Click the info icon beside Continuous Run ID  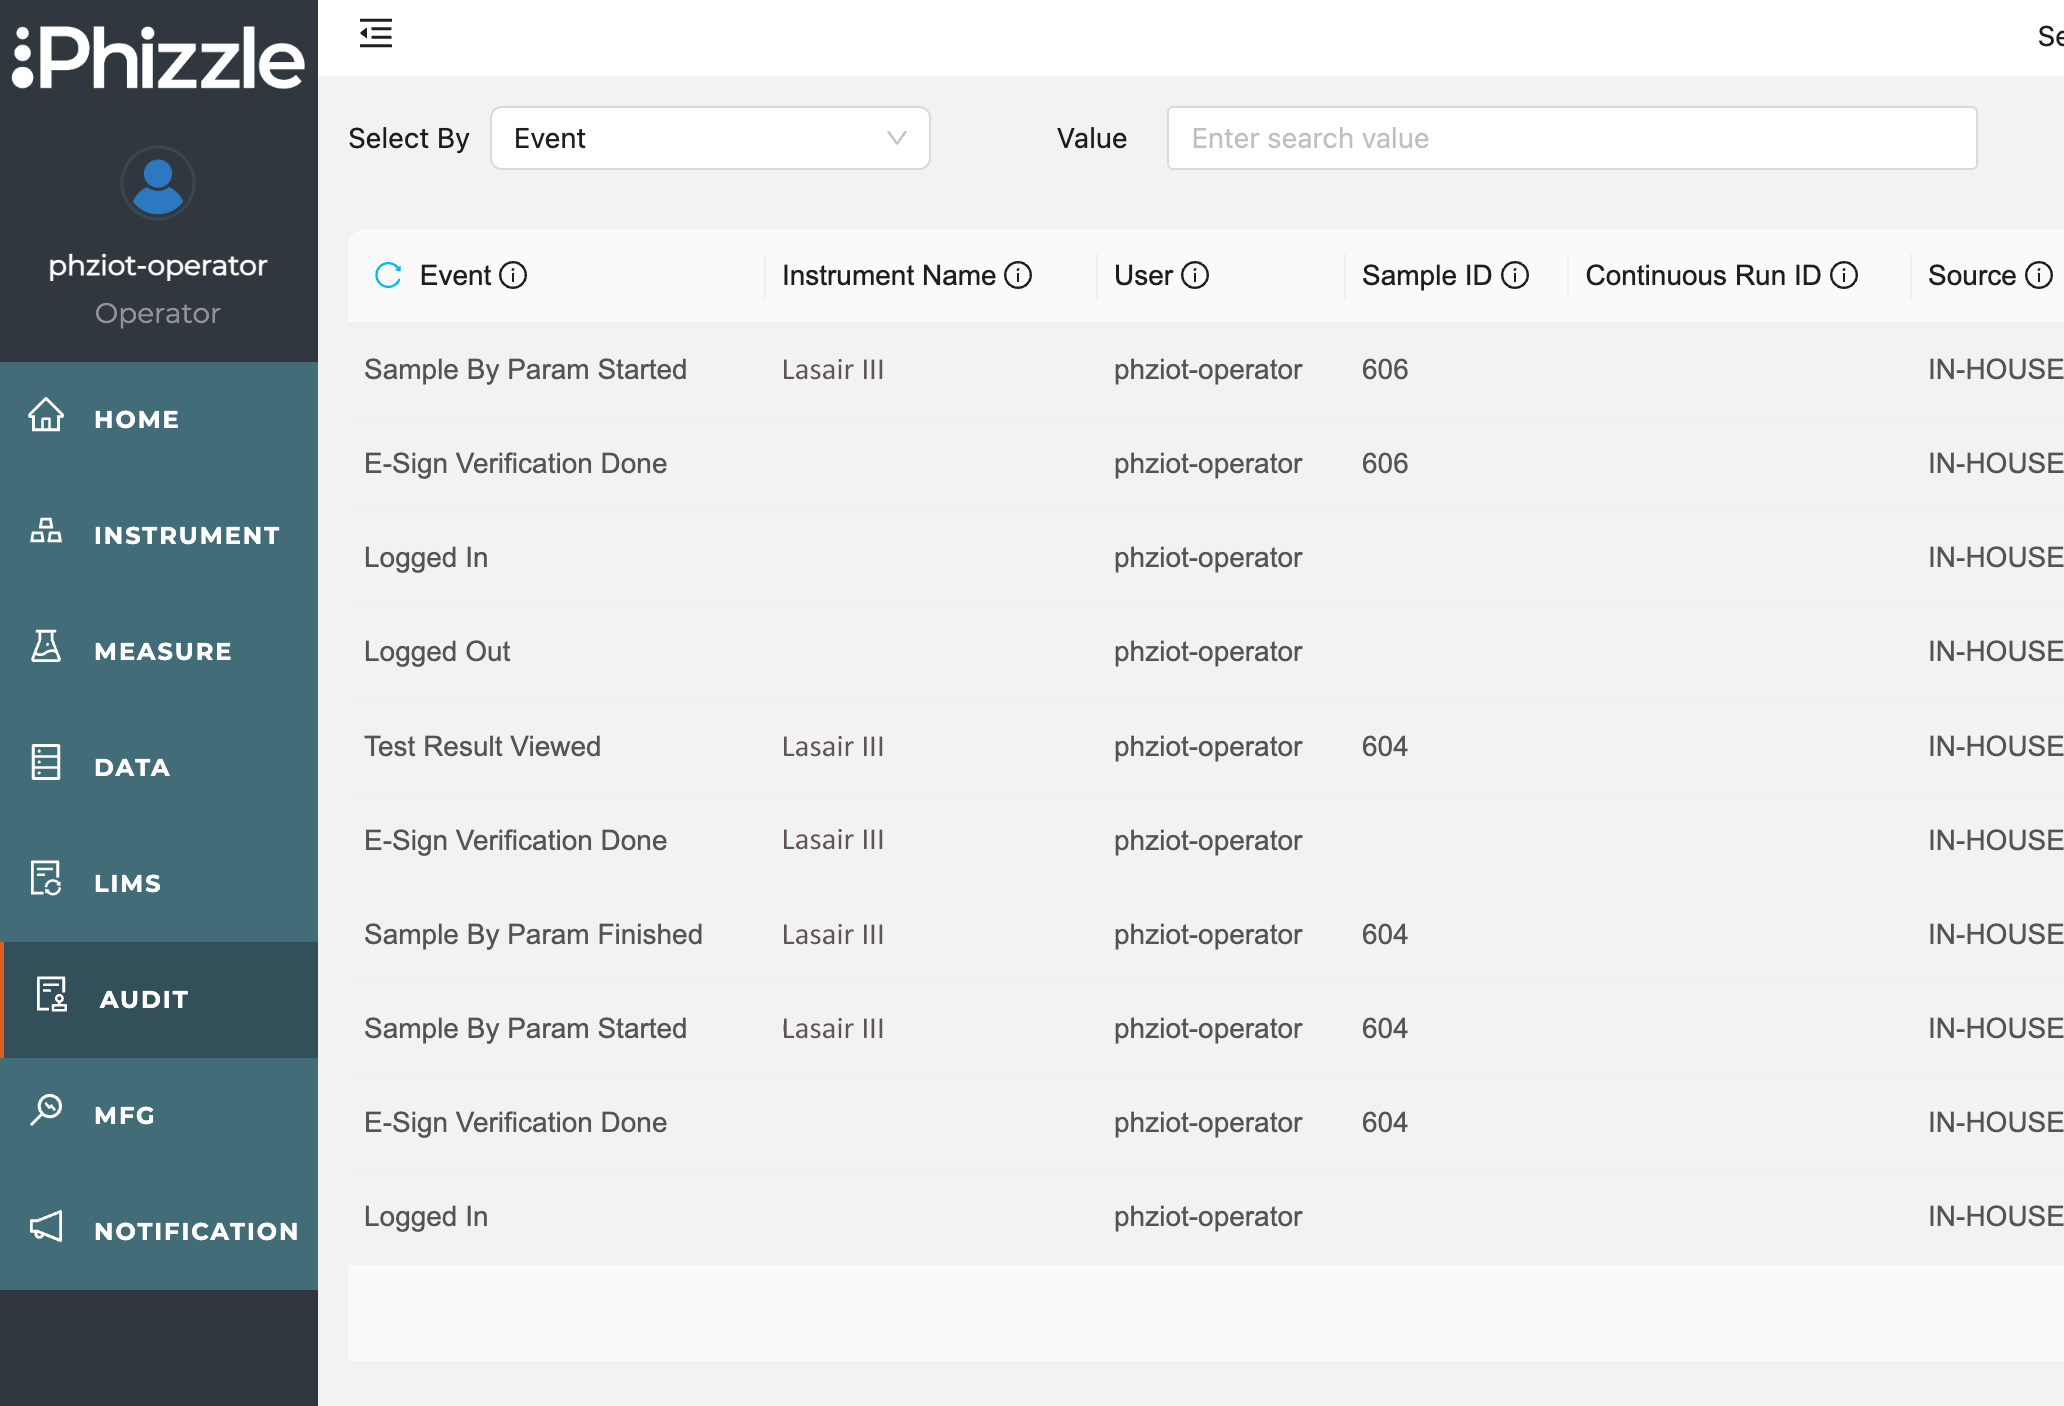pos(1845,274)
